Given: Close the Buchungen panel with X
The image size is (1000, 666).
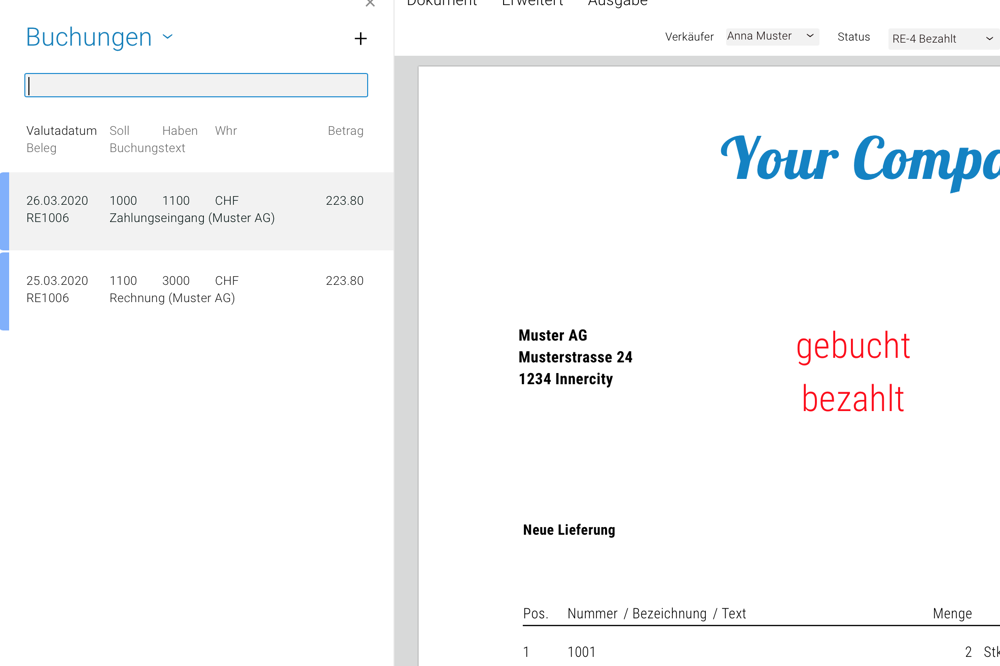Looking at the screenshot, I should [370, 4].
